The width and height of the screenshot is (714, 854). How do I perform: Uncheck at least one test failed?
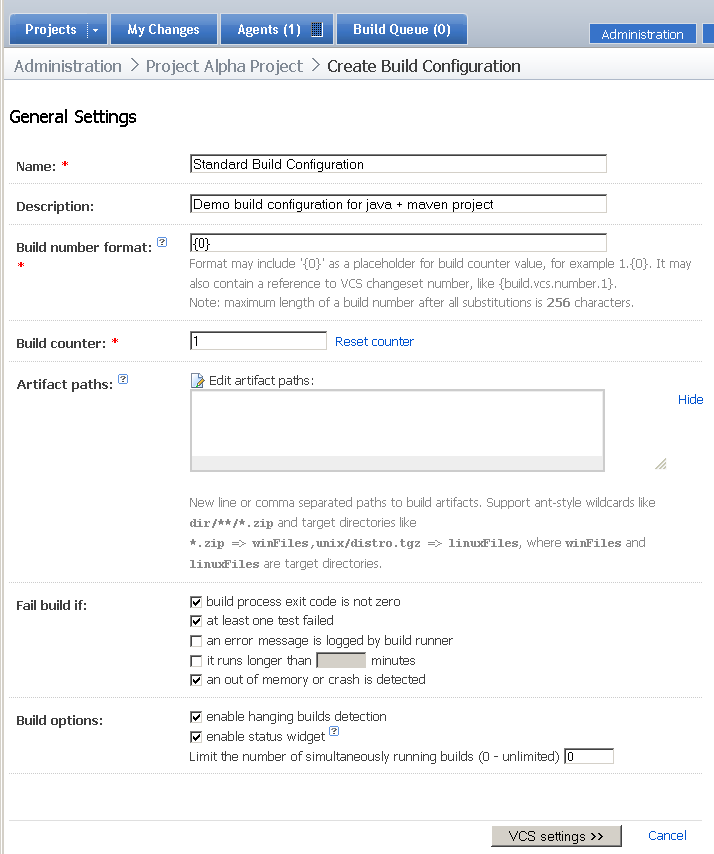(196, 621)
